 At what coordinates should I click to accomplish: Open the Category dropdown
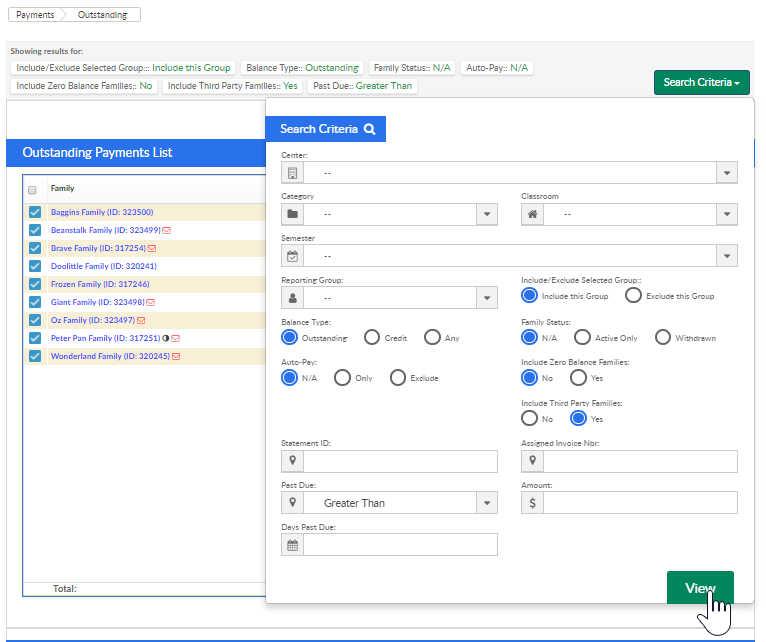tap(487, 214)
